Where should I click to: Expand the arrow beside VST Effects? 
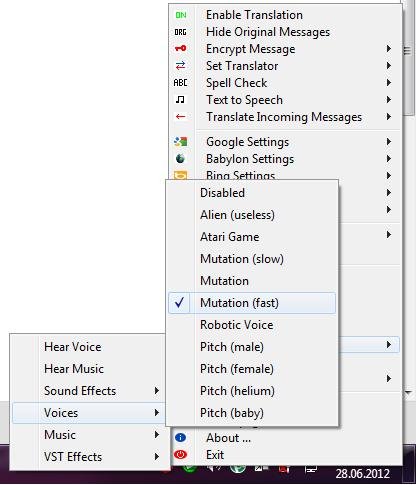click(x=157, y=456)
